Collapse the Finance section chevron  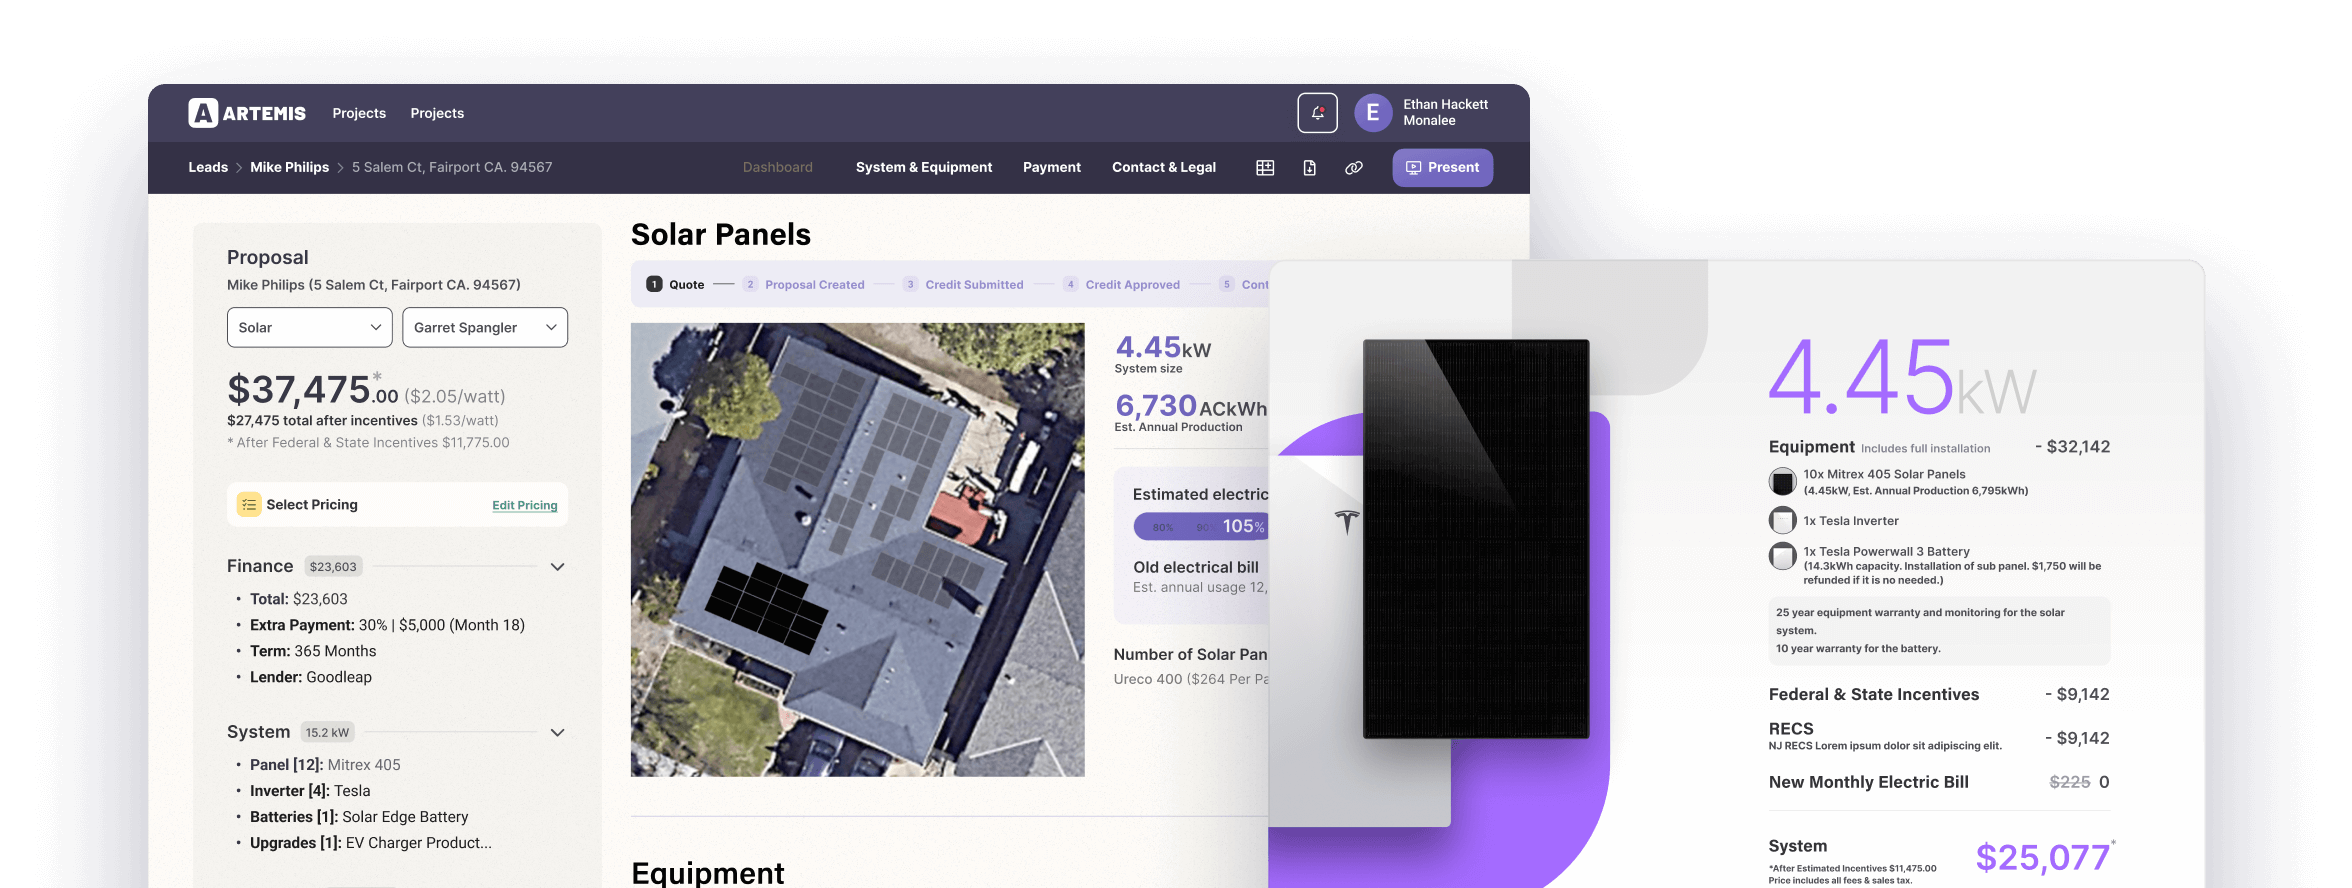tap(558, 567)
